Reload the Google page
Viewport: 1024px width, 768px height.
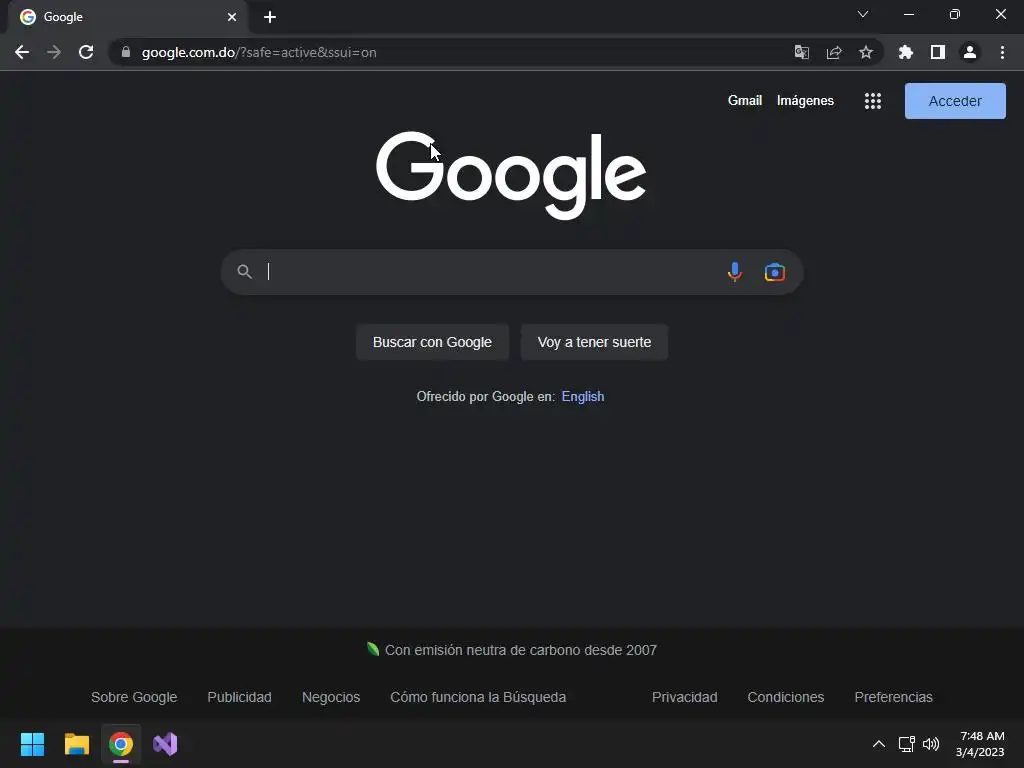[86, 52]
